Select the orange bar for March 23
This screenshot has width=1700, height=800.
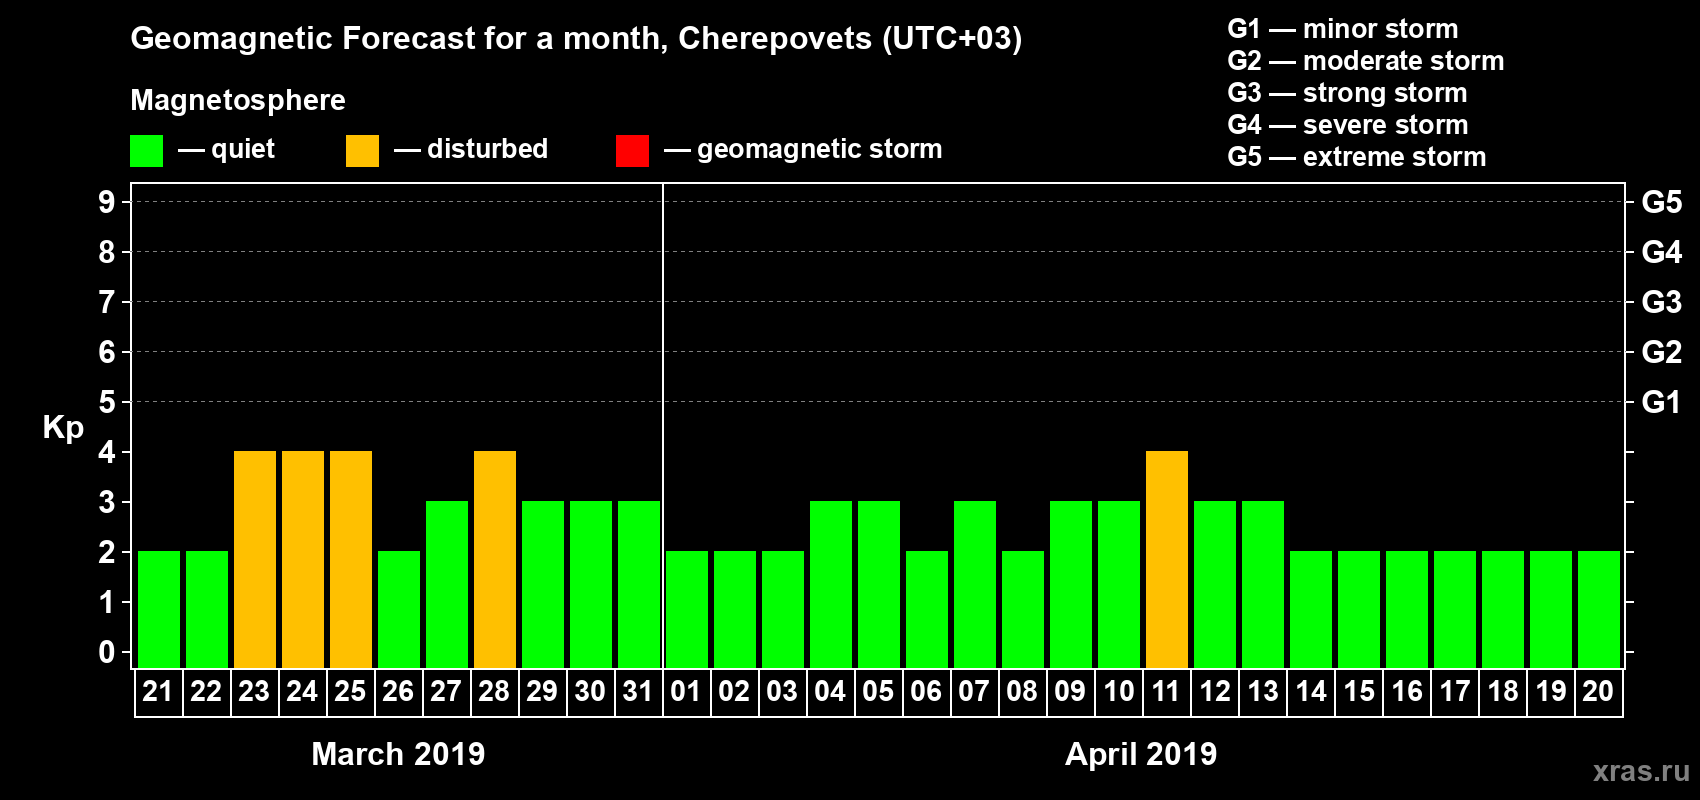pyautogui.click(x=255, y=559)
